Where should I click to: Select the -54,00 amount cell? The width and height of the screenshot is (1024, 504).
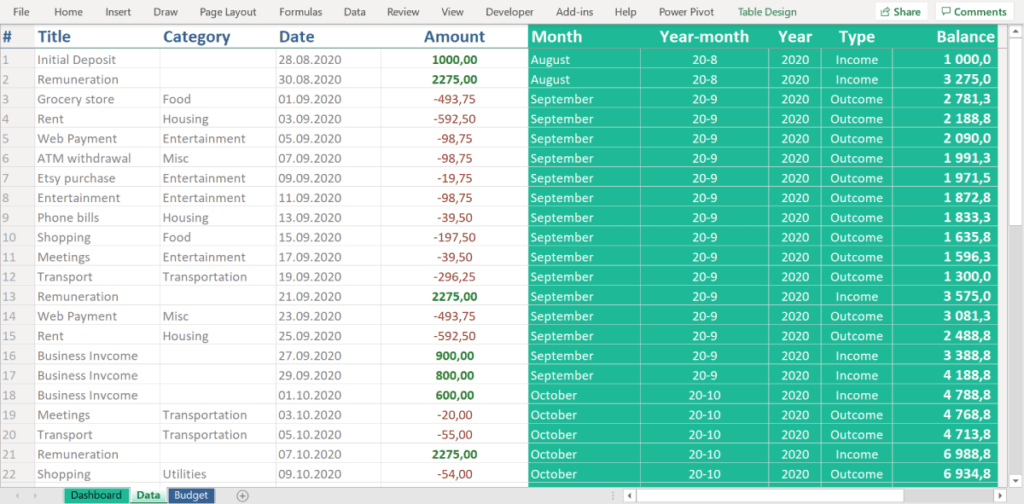[x=454, y=474]
